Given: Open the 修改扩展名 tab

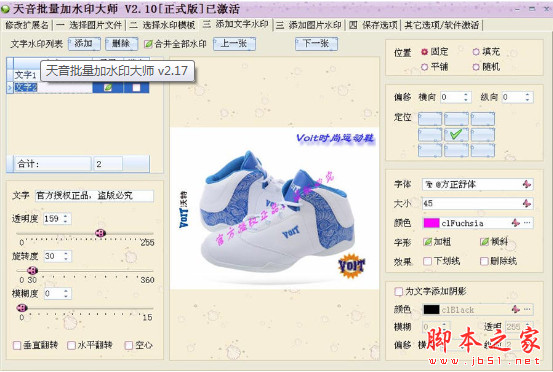Looking at the screenshot, I should click(x=27, y=25).
